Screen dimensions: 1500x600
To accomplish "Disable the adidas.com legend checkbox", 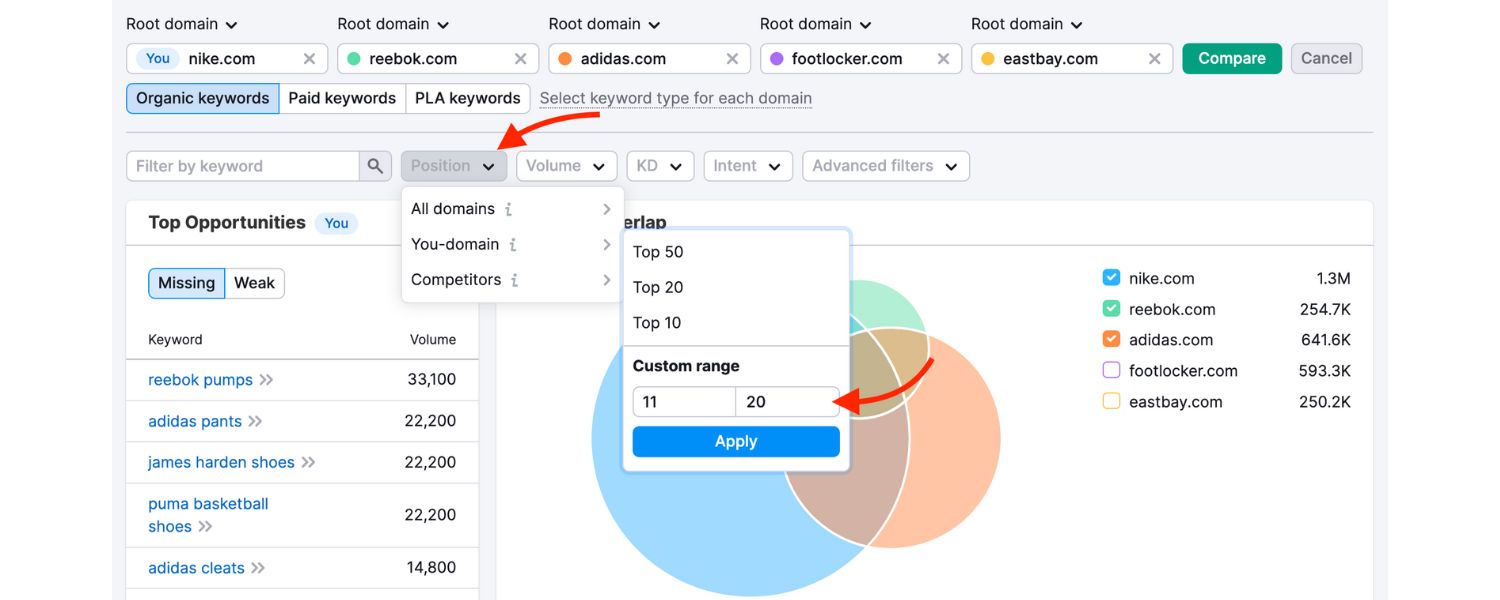I will pos(1111,339).
